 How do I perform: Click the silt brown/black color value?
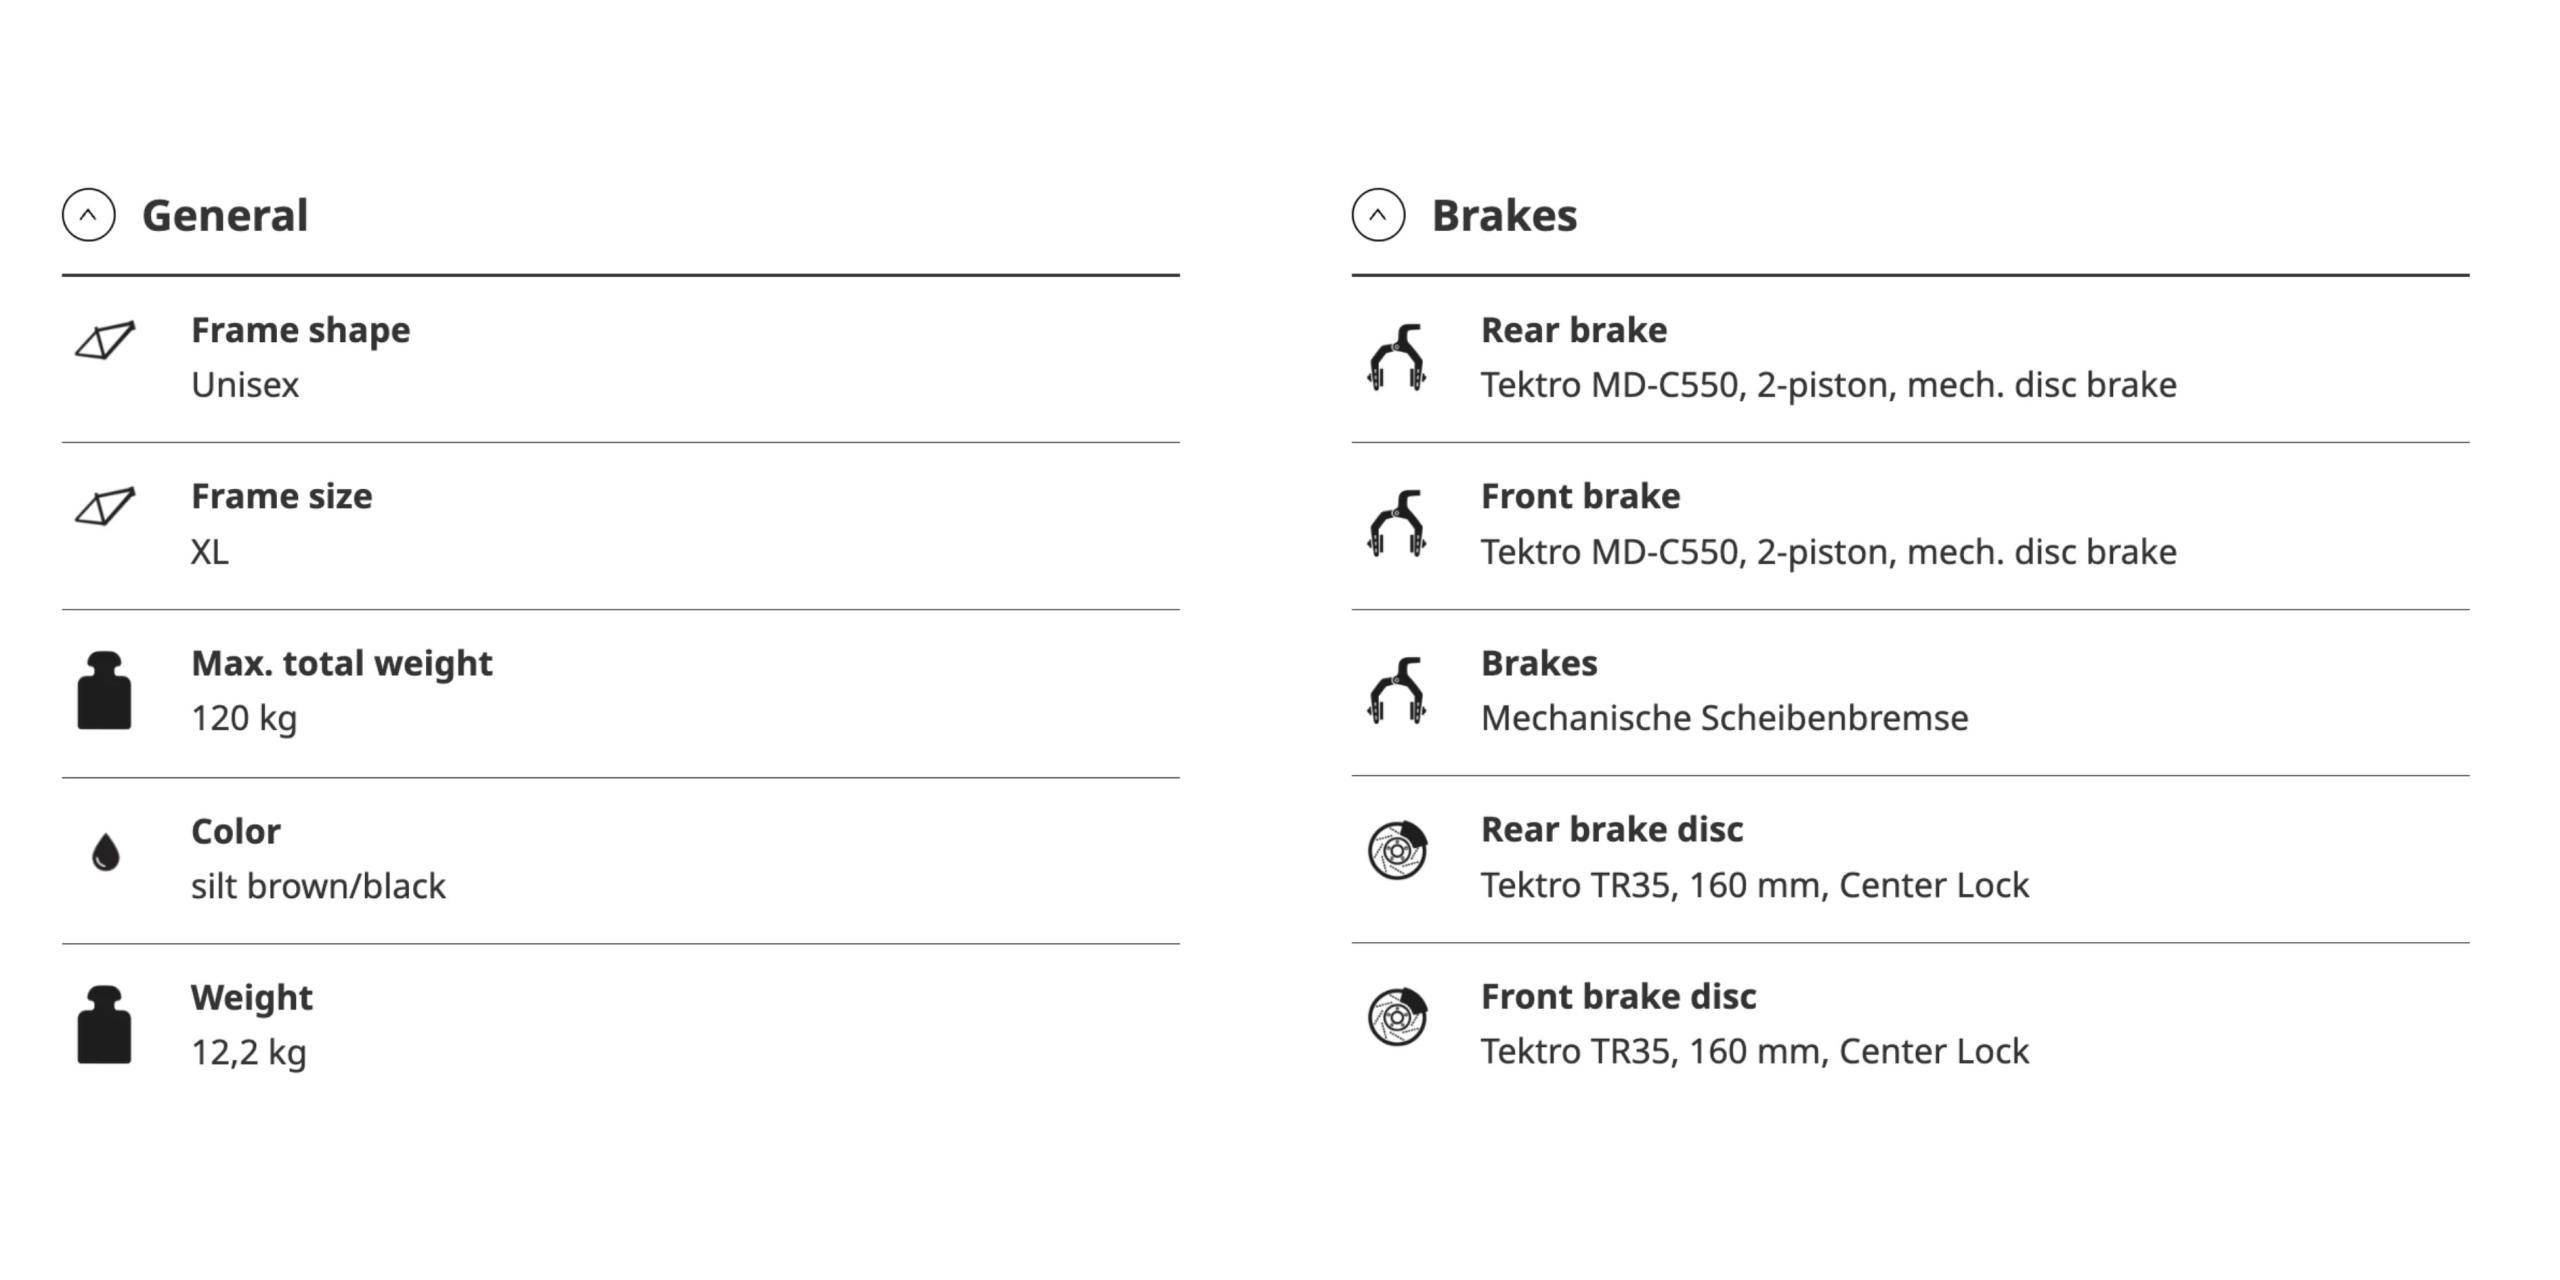[318, 886]
